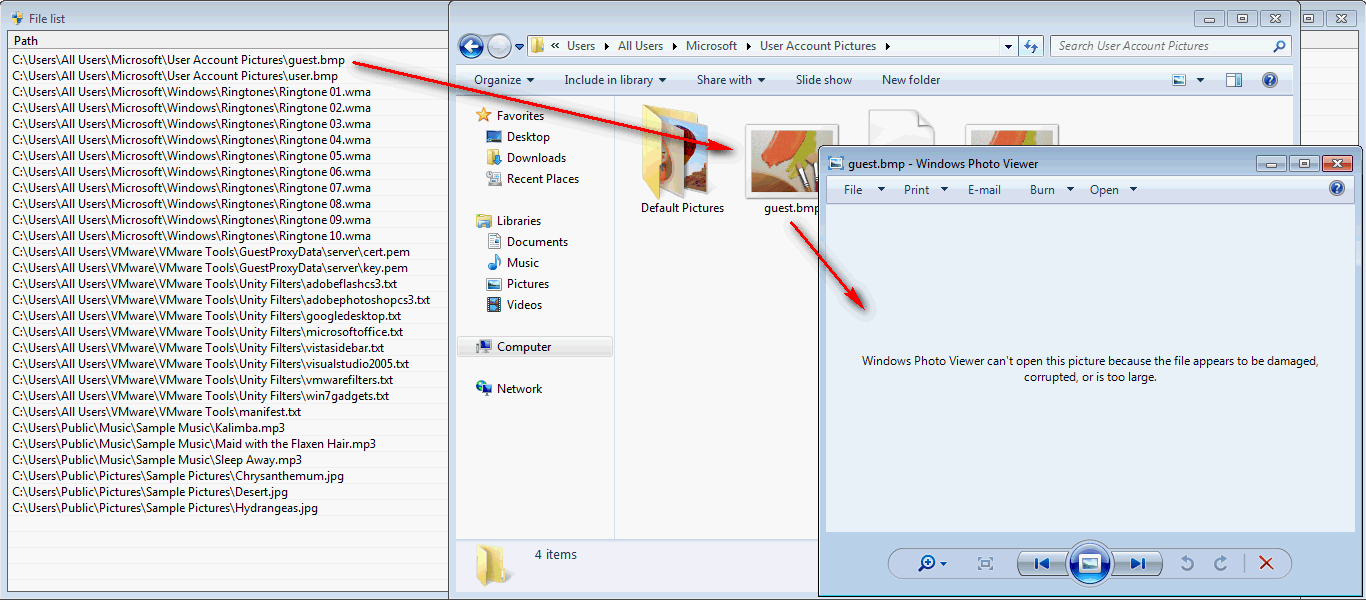This screenshot has height=600, width=1366.
Task: Select manifest.txt row in File list
Action: 157,412
